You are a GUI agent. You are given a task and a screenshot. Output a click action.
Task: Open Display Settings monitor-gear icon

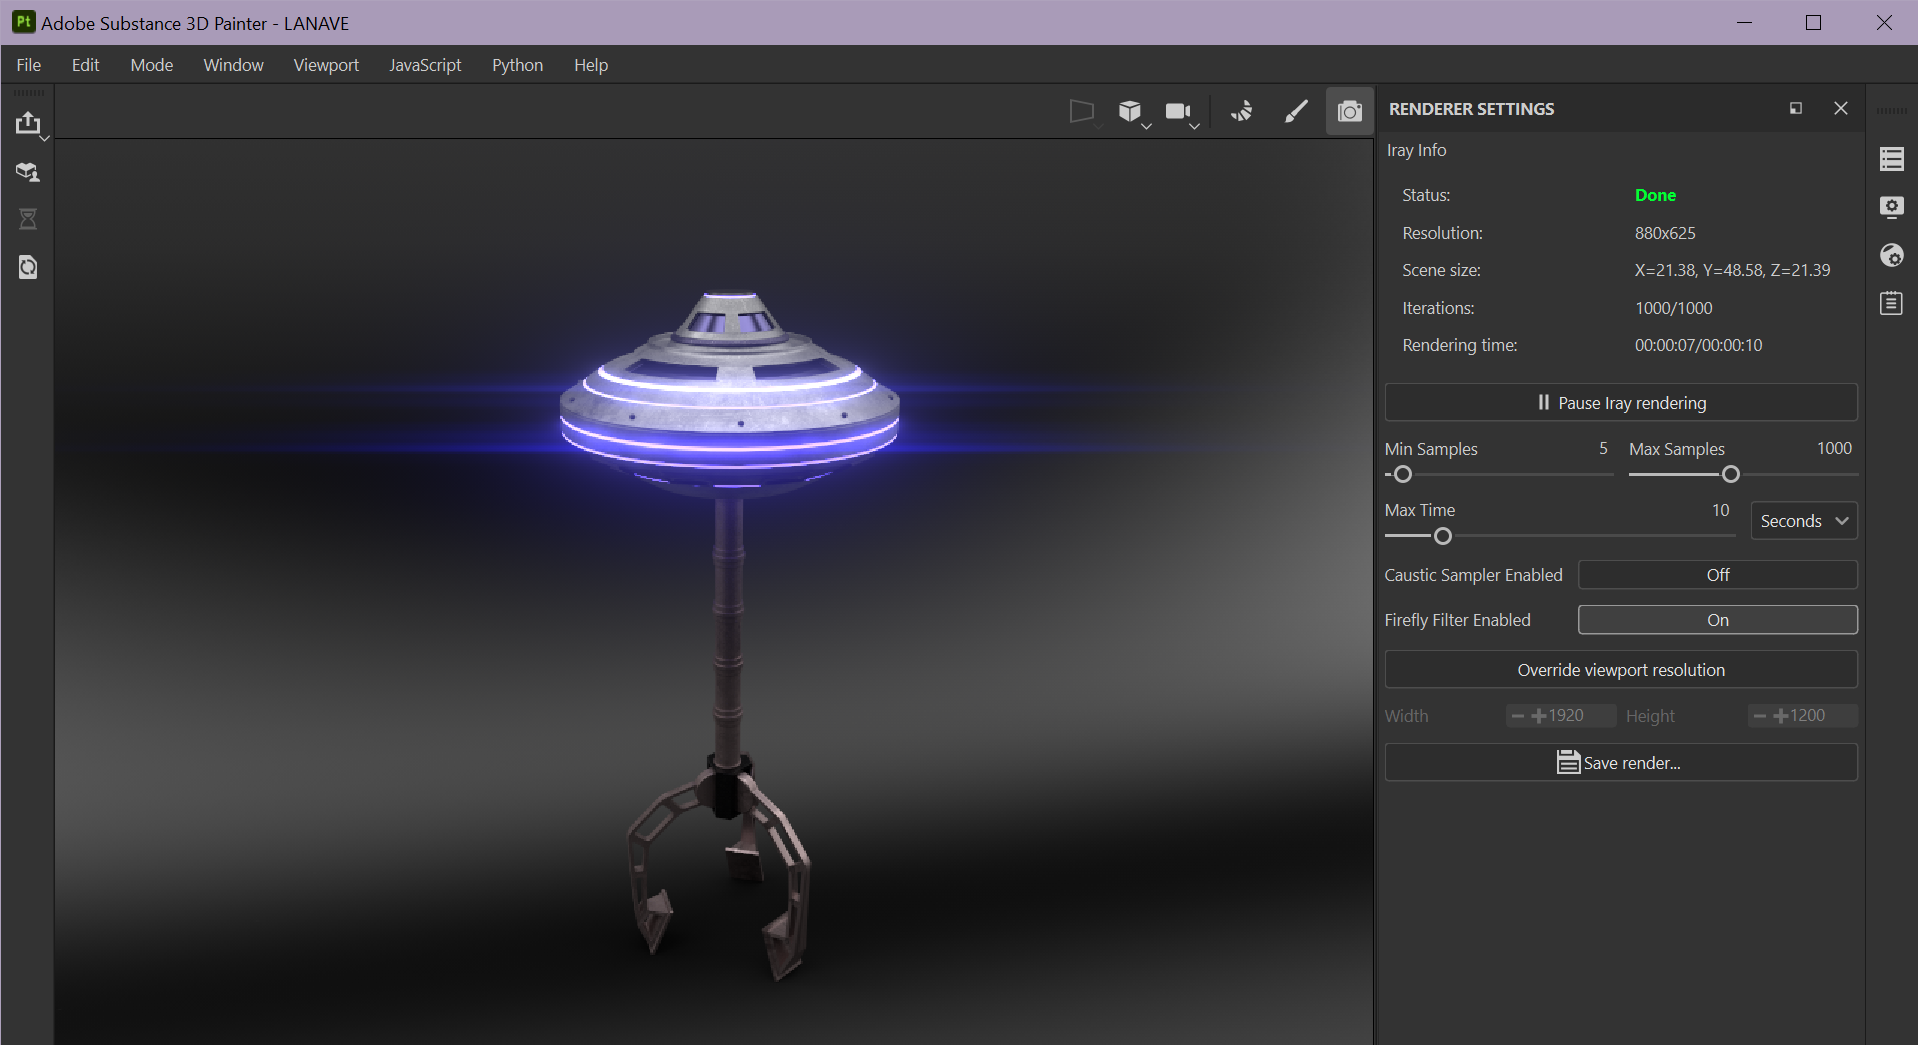[x=1892, y=207]
